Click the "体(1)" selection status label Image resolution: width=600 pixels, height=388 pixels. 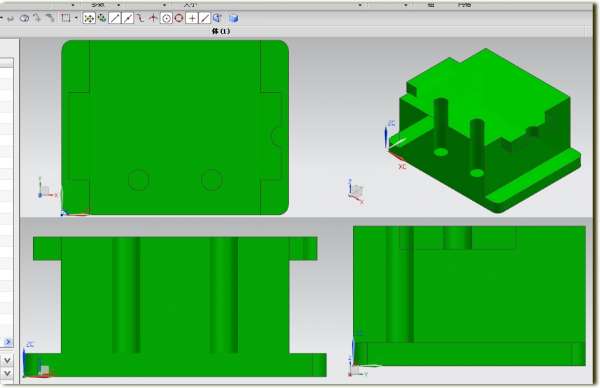pos(221,31)
